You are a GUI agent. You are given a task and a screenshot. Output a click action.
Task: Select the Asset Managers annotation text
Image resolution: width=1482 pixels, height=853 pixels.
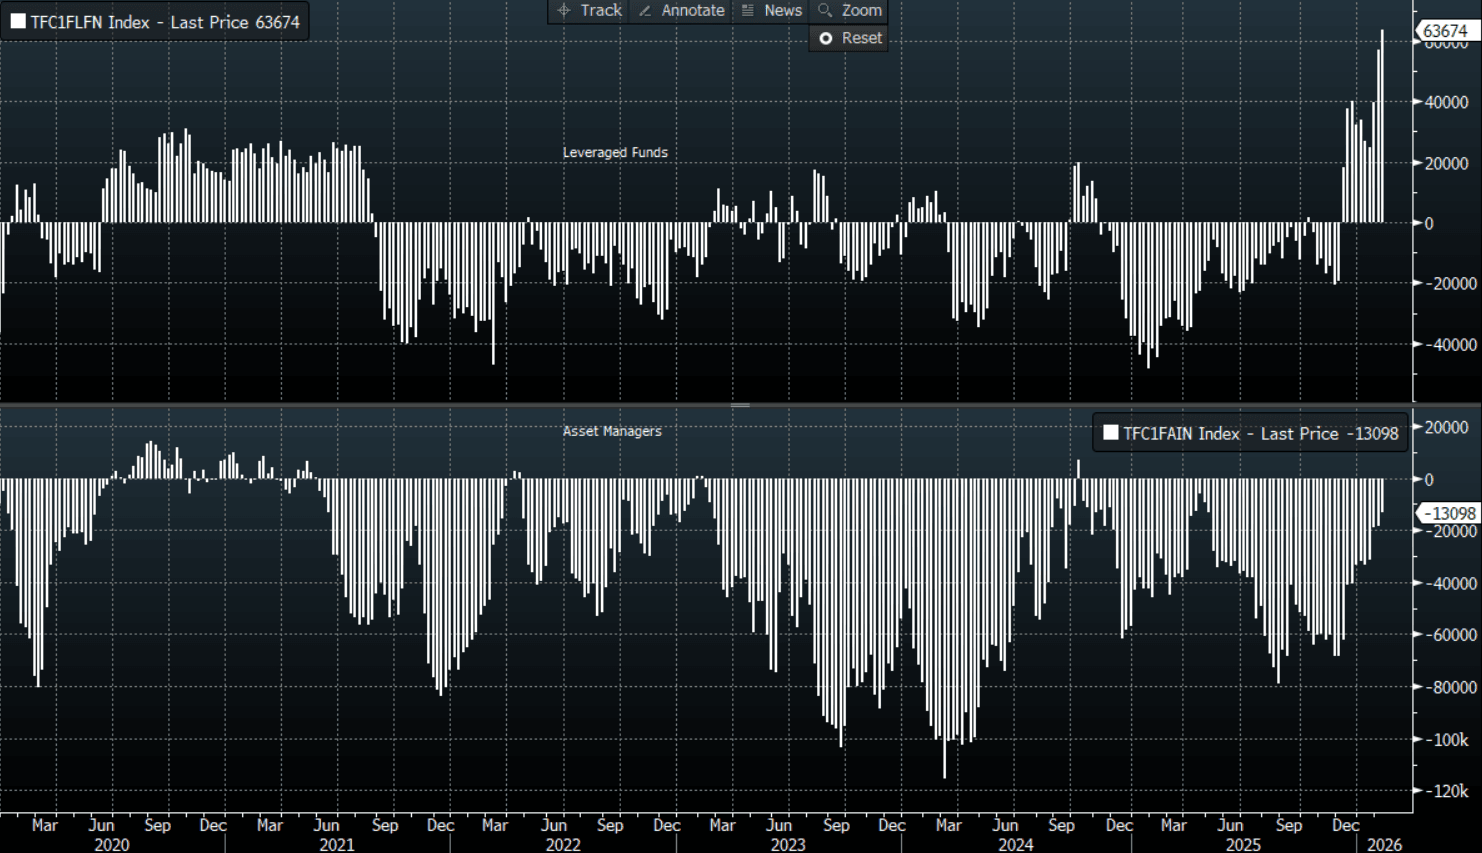612,431
